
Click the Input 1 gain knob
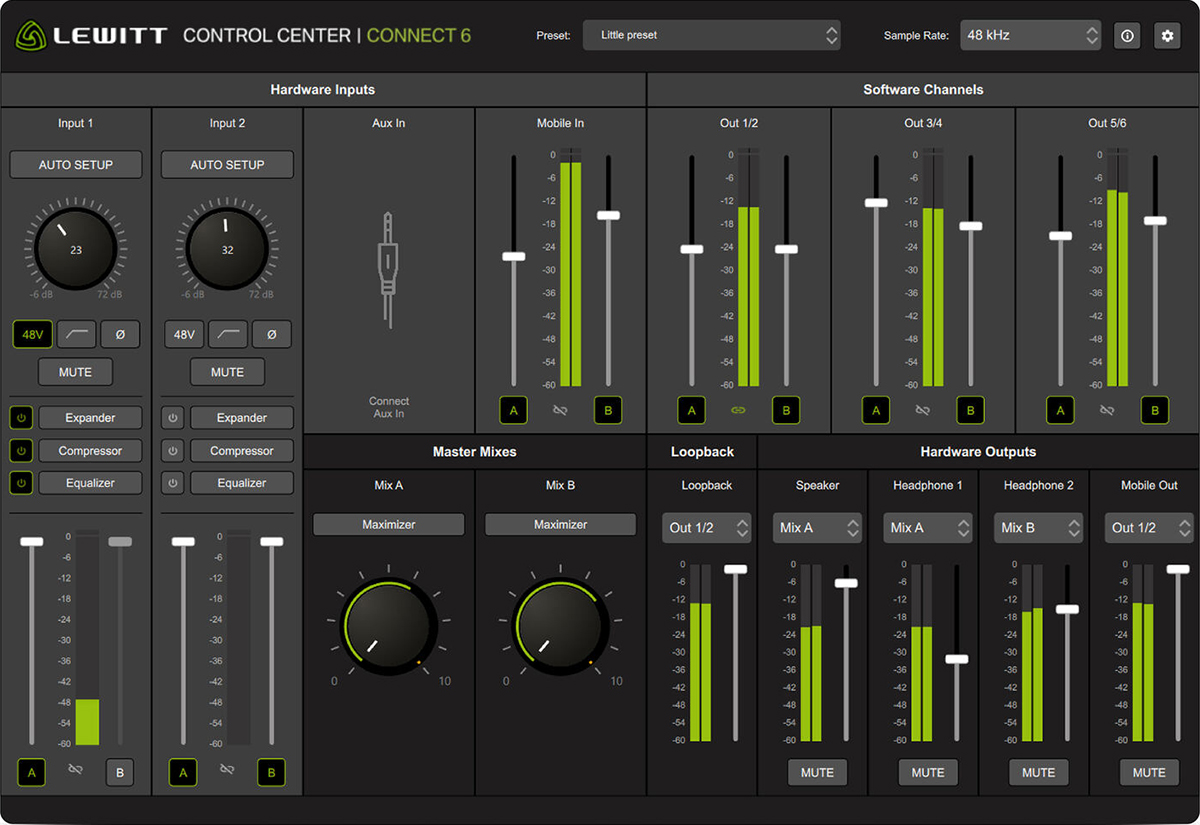76,250
